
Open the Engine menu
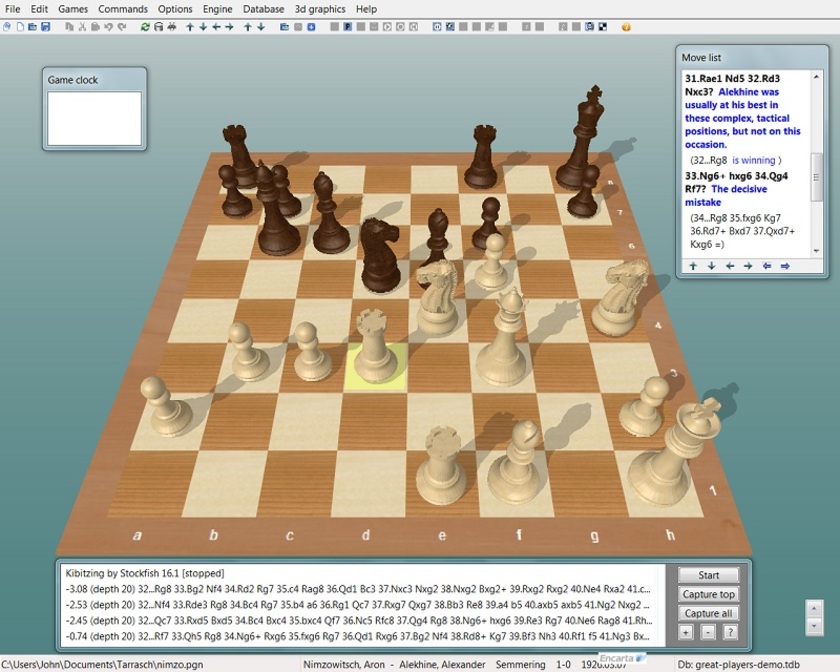click(217, 9)
